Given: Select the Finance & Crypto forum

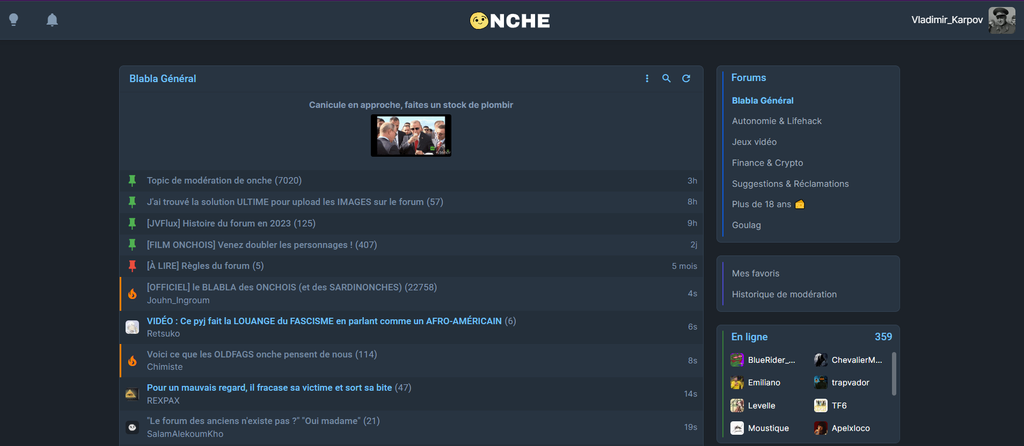Looking at the screenshot, I should (x=767, y=163).
